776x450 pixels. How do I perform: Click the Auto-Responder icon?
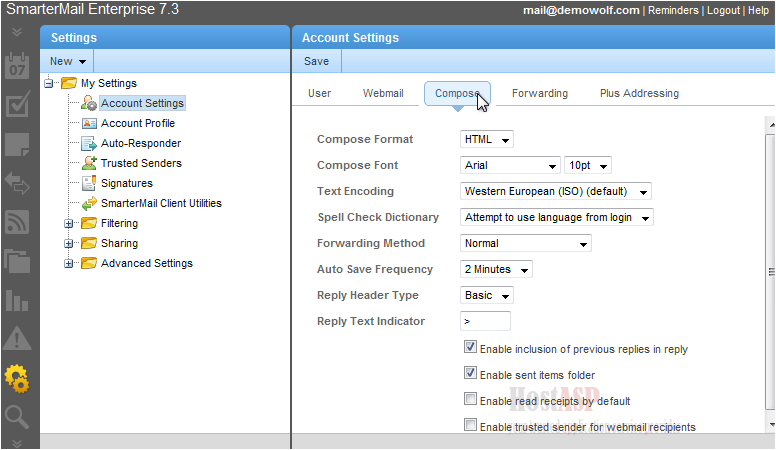pos(89,144)
